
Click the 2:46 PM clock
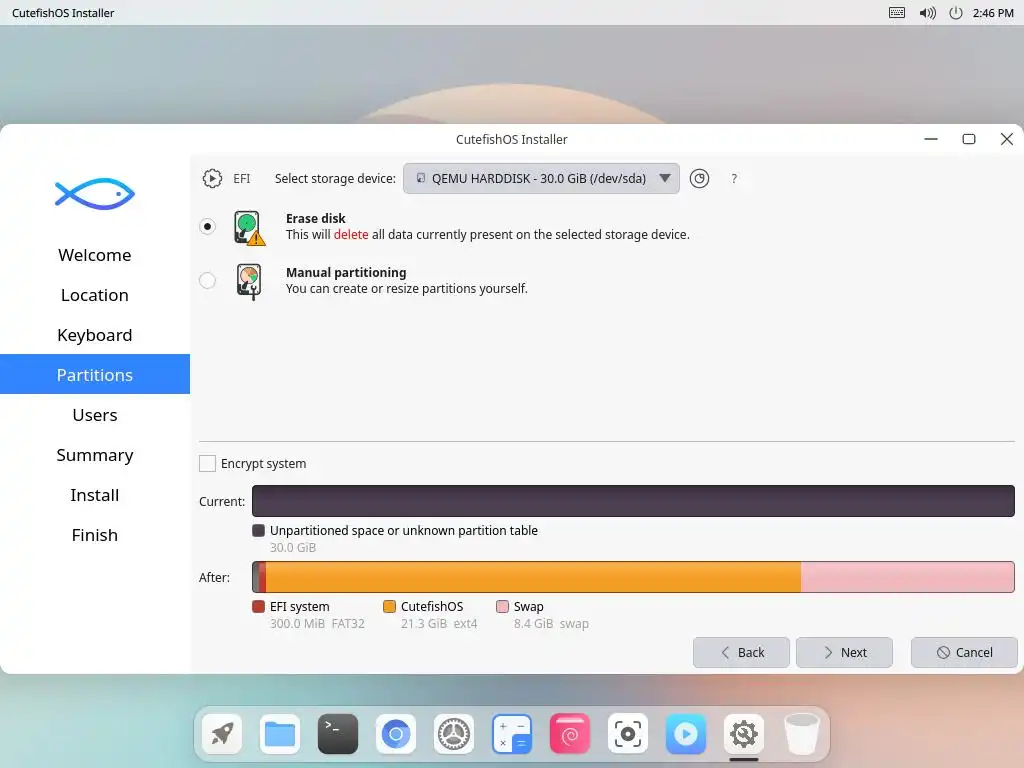993,13
